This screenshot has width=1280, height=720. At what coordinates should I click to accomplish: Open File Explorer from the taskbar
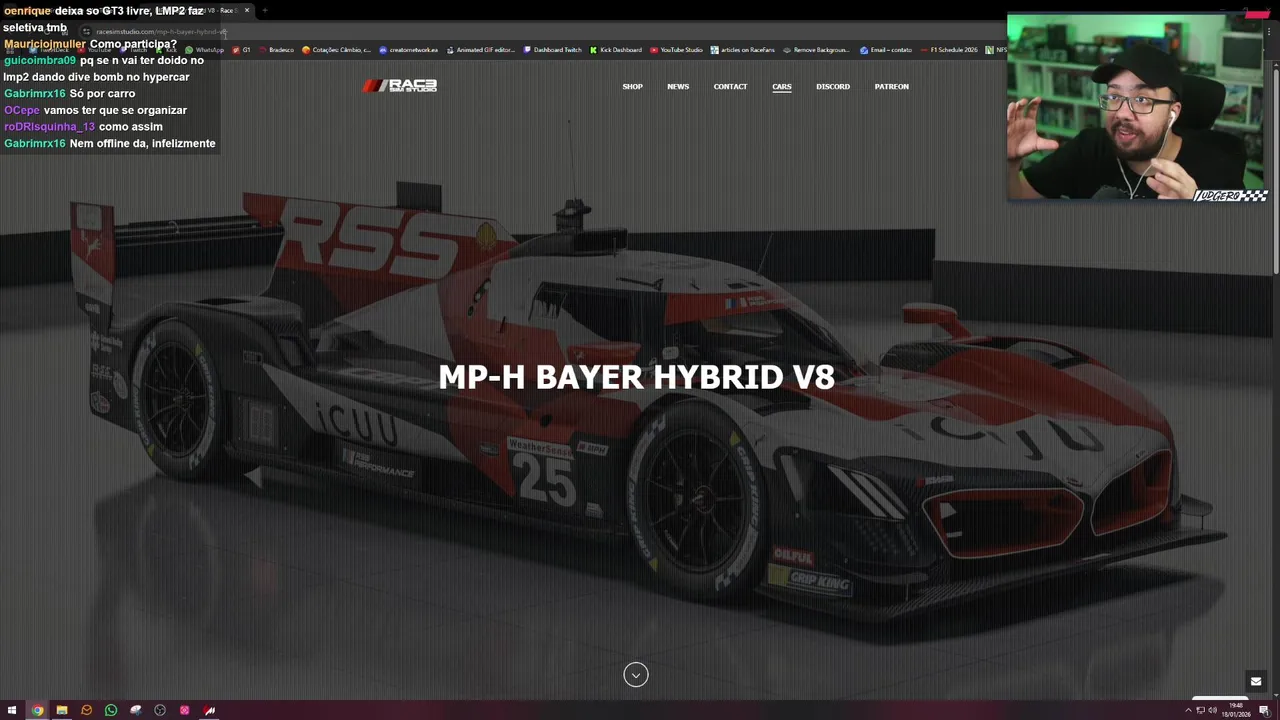(x=61, y=710)
